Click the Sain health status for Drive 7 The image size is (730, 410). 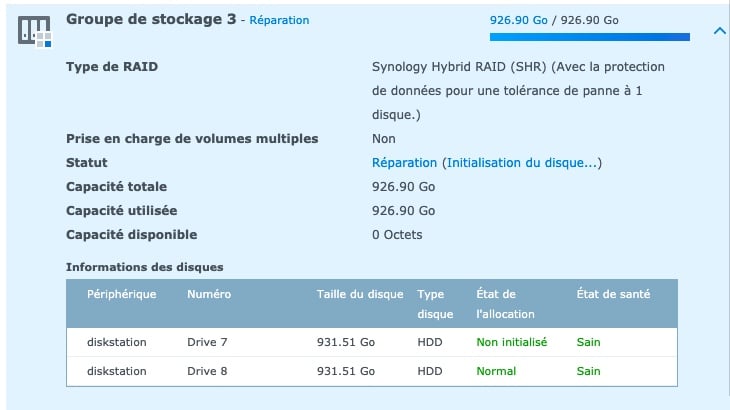588,342
